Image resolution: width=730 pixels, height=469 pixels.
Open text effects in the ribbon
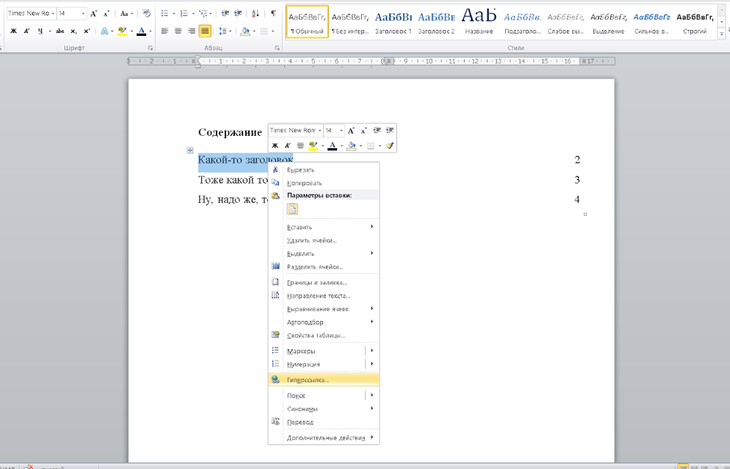pyautogui.click(x=105, y=31)
